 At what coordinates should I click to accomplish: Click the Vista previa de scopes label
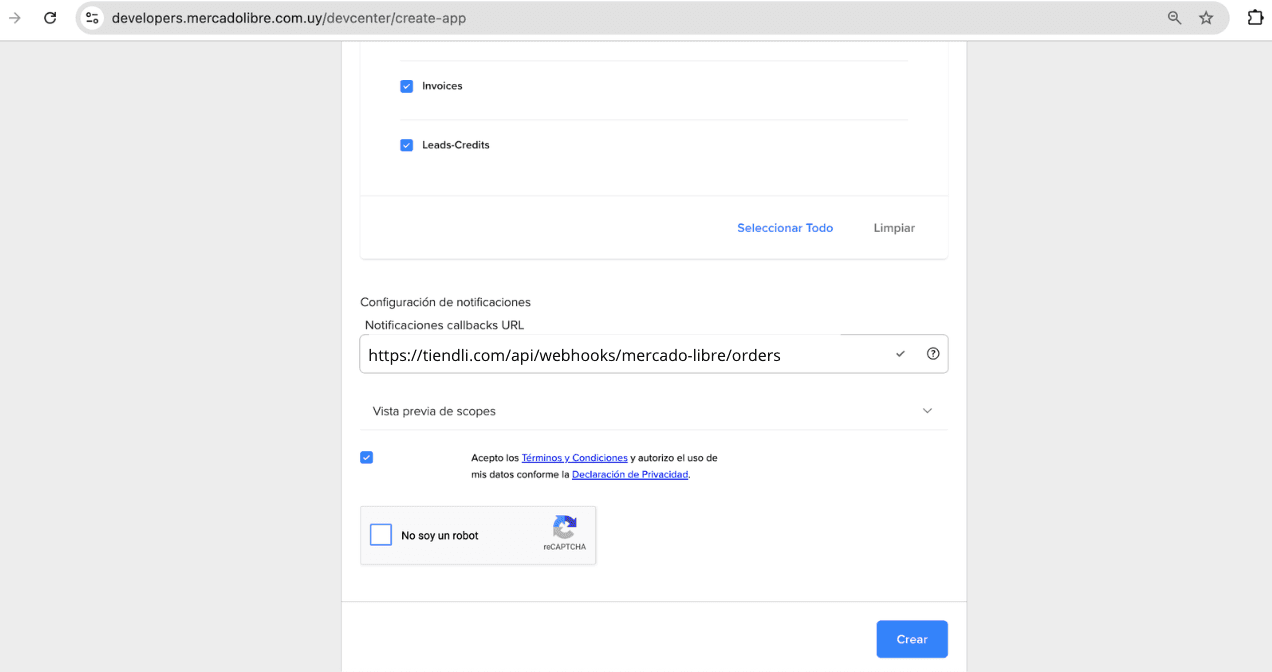tap(434, 411)
